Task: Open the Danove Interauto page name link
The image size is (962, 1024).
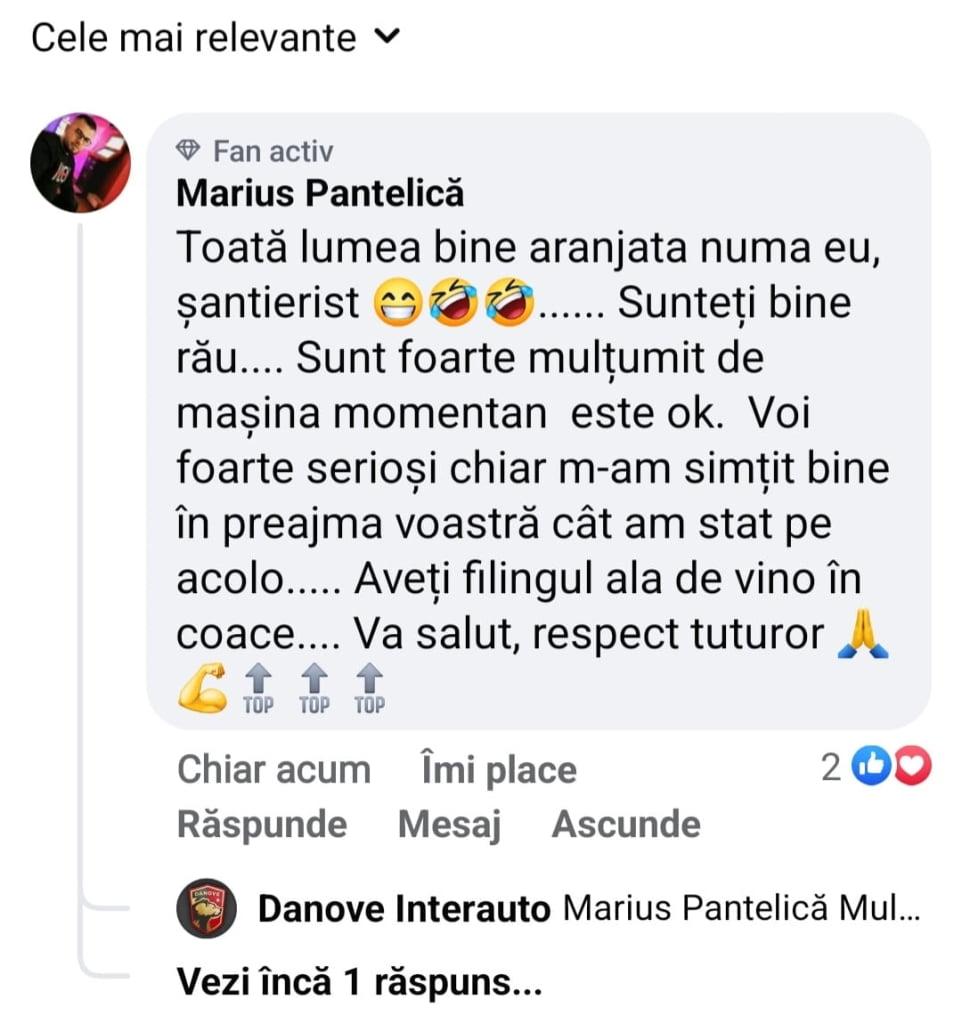Action: 404,909
